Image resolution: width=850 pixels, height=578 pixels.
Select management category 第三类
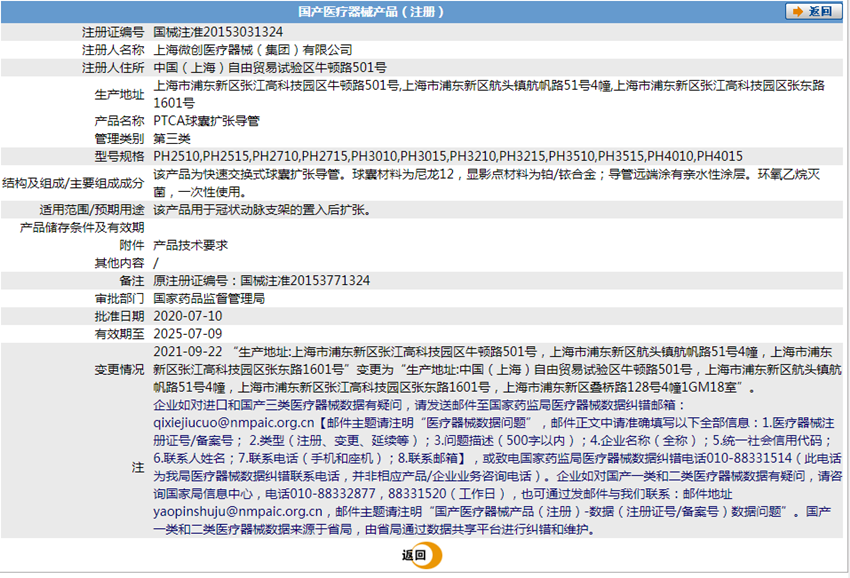tap(172, 139)
